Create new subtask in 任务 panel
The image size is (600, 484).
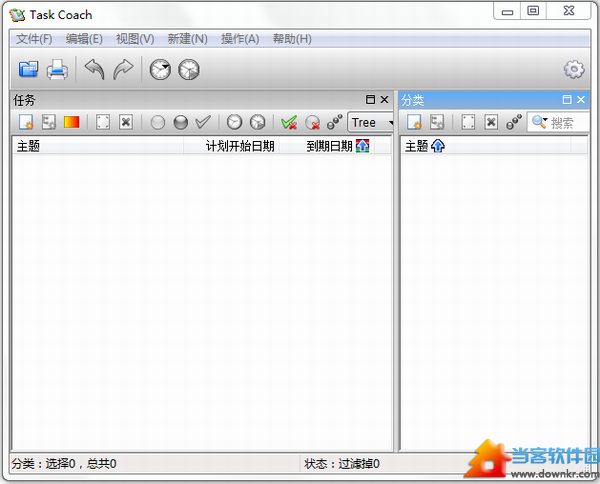pyautogui.click(x=49, y=122)
